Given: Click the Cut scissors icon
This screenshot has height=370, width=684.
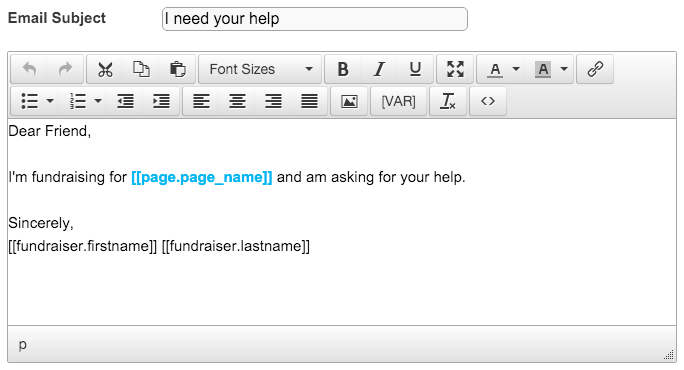Looking at the screenshot, I should point(105,69).
